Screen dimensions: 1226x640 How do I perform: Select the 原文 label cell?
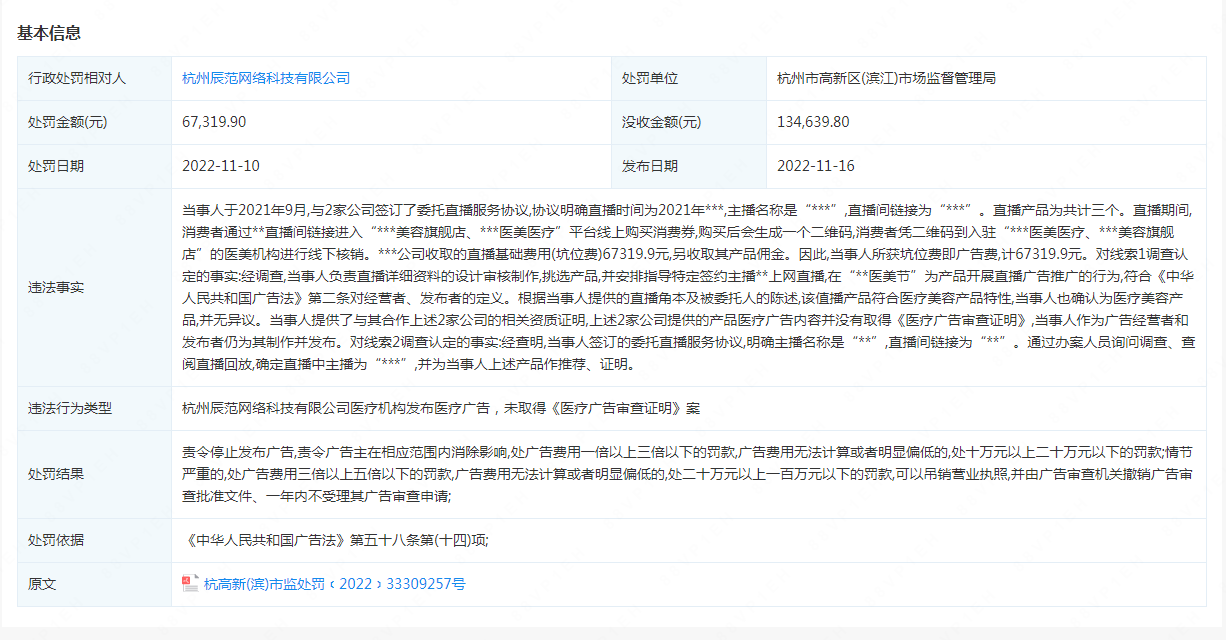click(94, 584)
